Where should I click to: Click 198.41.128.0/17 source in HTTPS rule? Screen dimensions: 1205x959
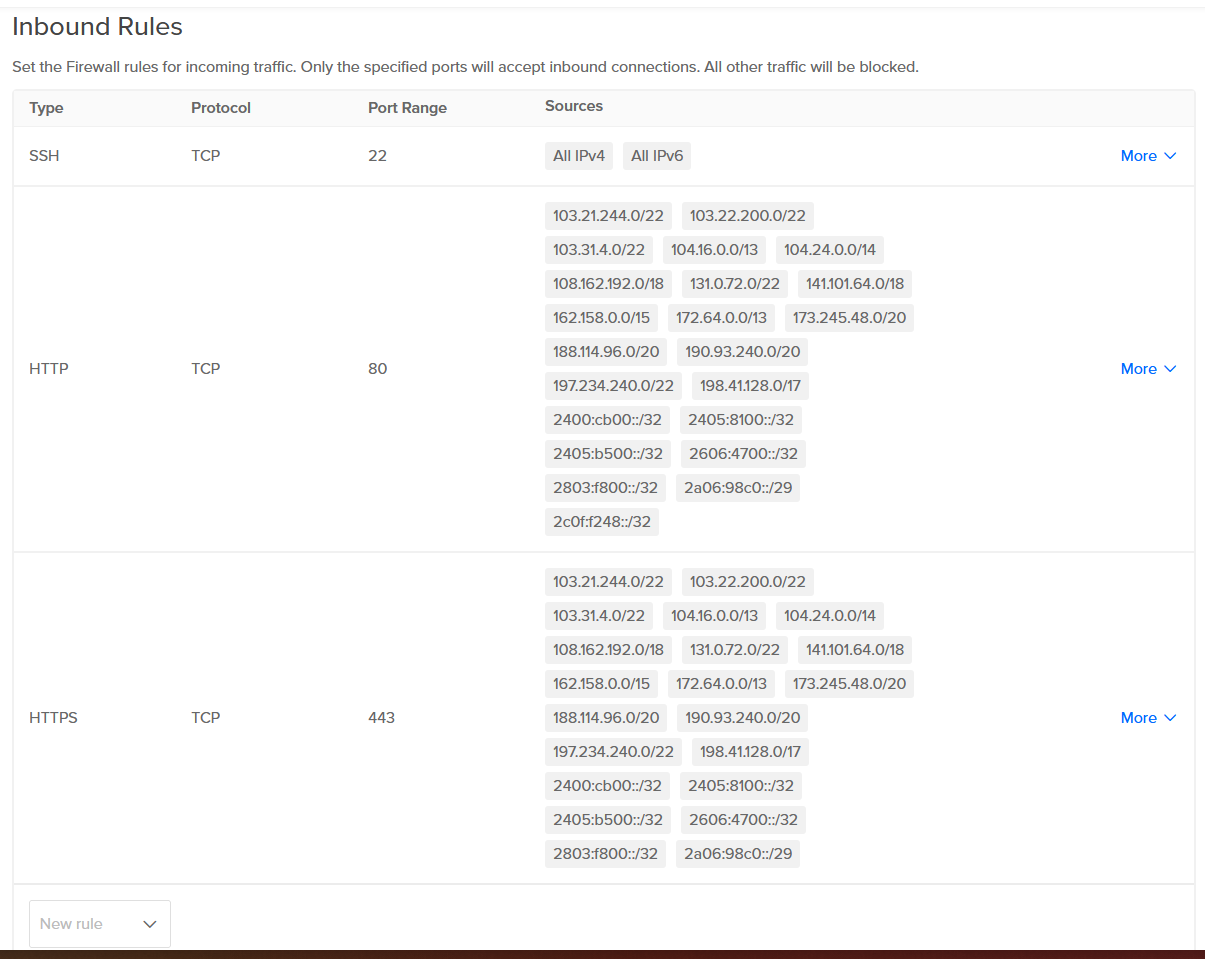coord(750,752)
